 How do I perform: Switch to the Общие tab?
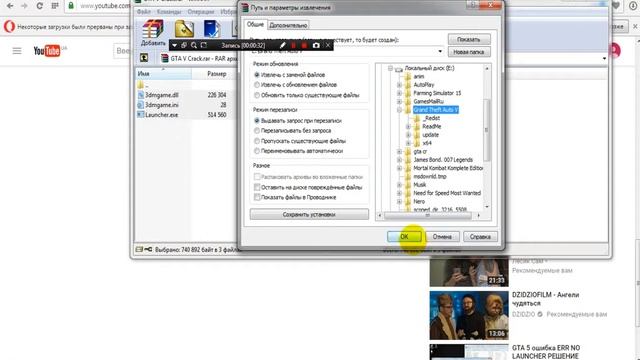coord(255,24)
